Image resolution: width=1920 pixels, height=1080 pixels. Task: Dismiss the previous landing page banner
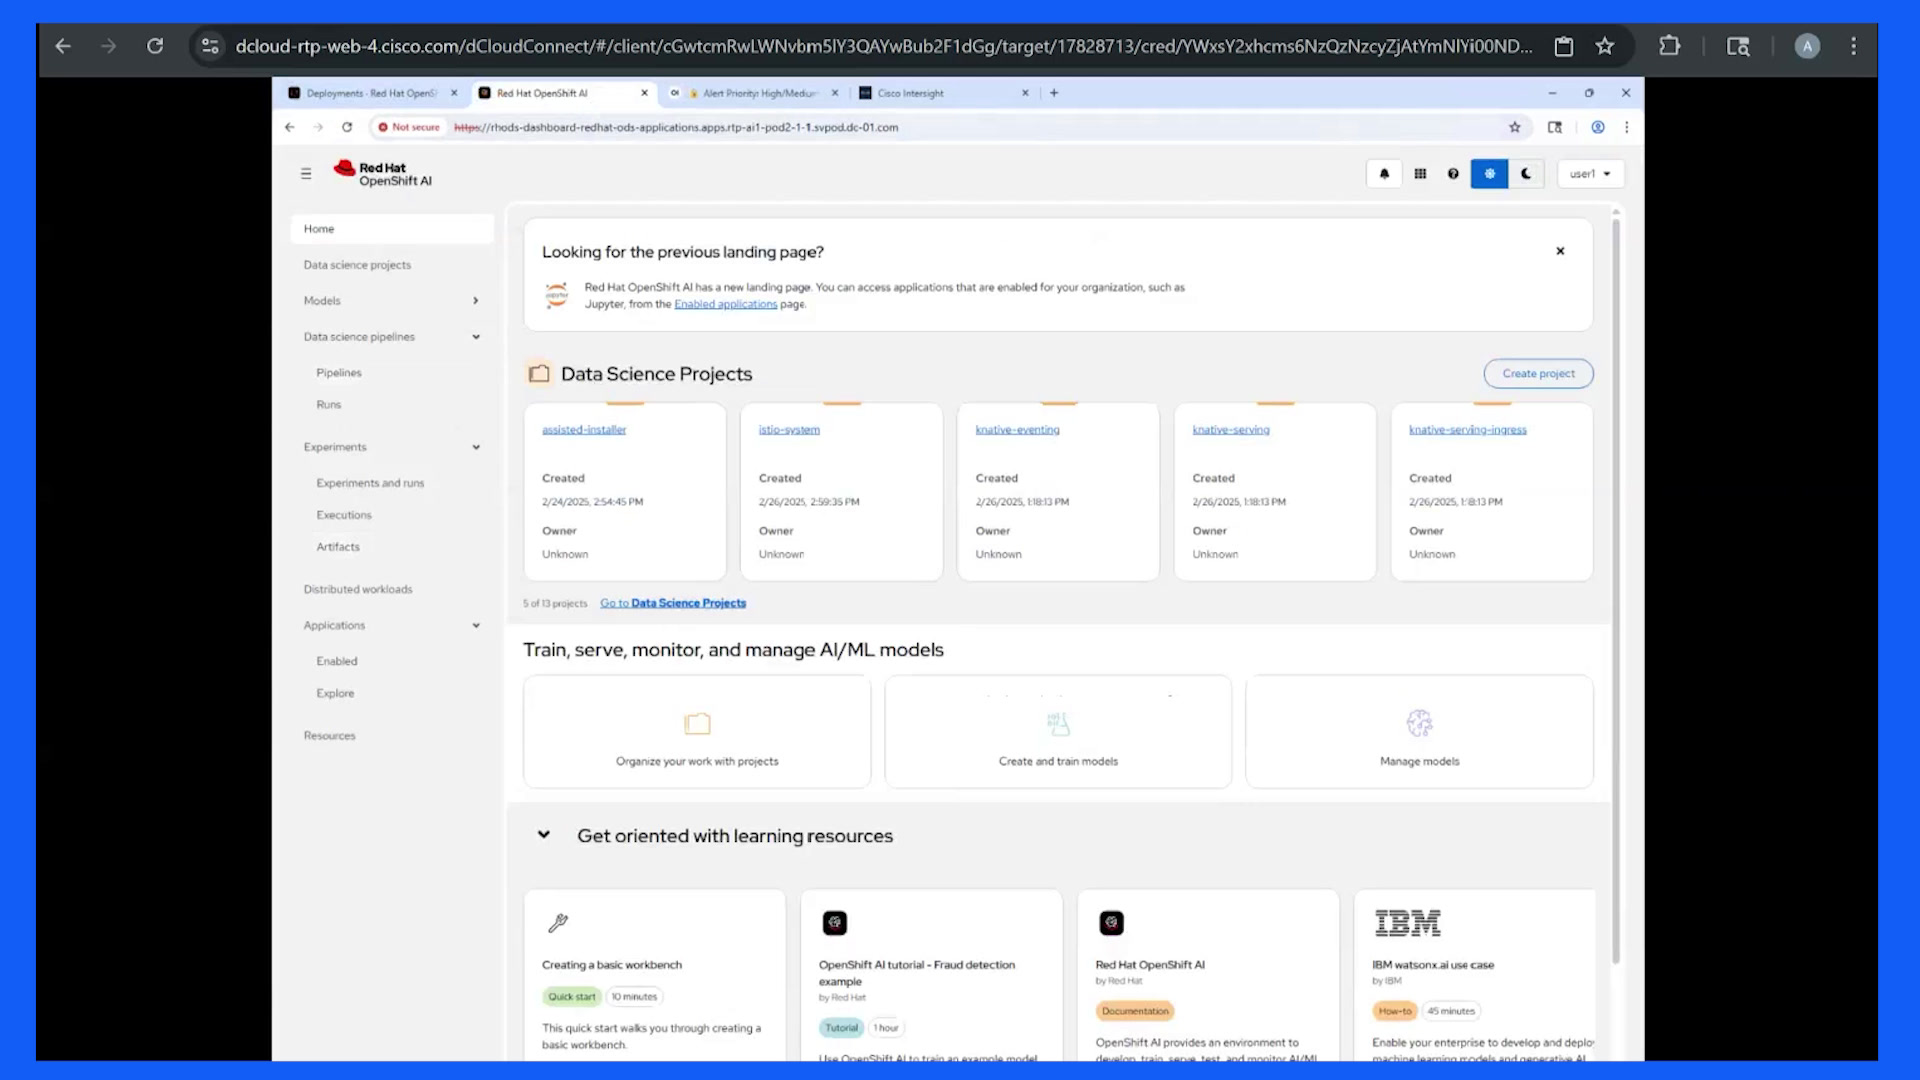point(1560,251)
